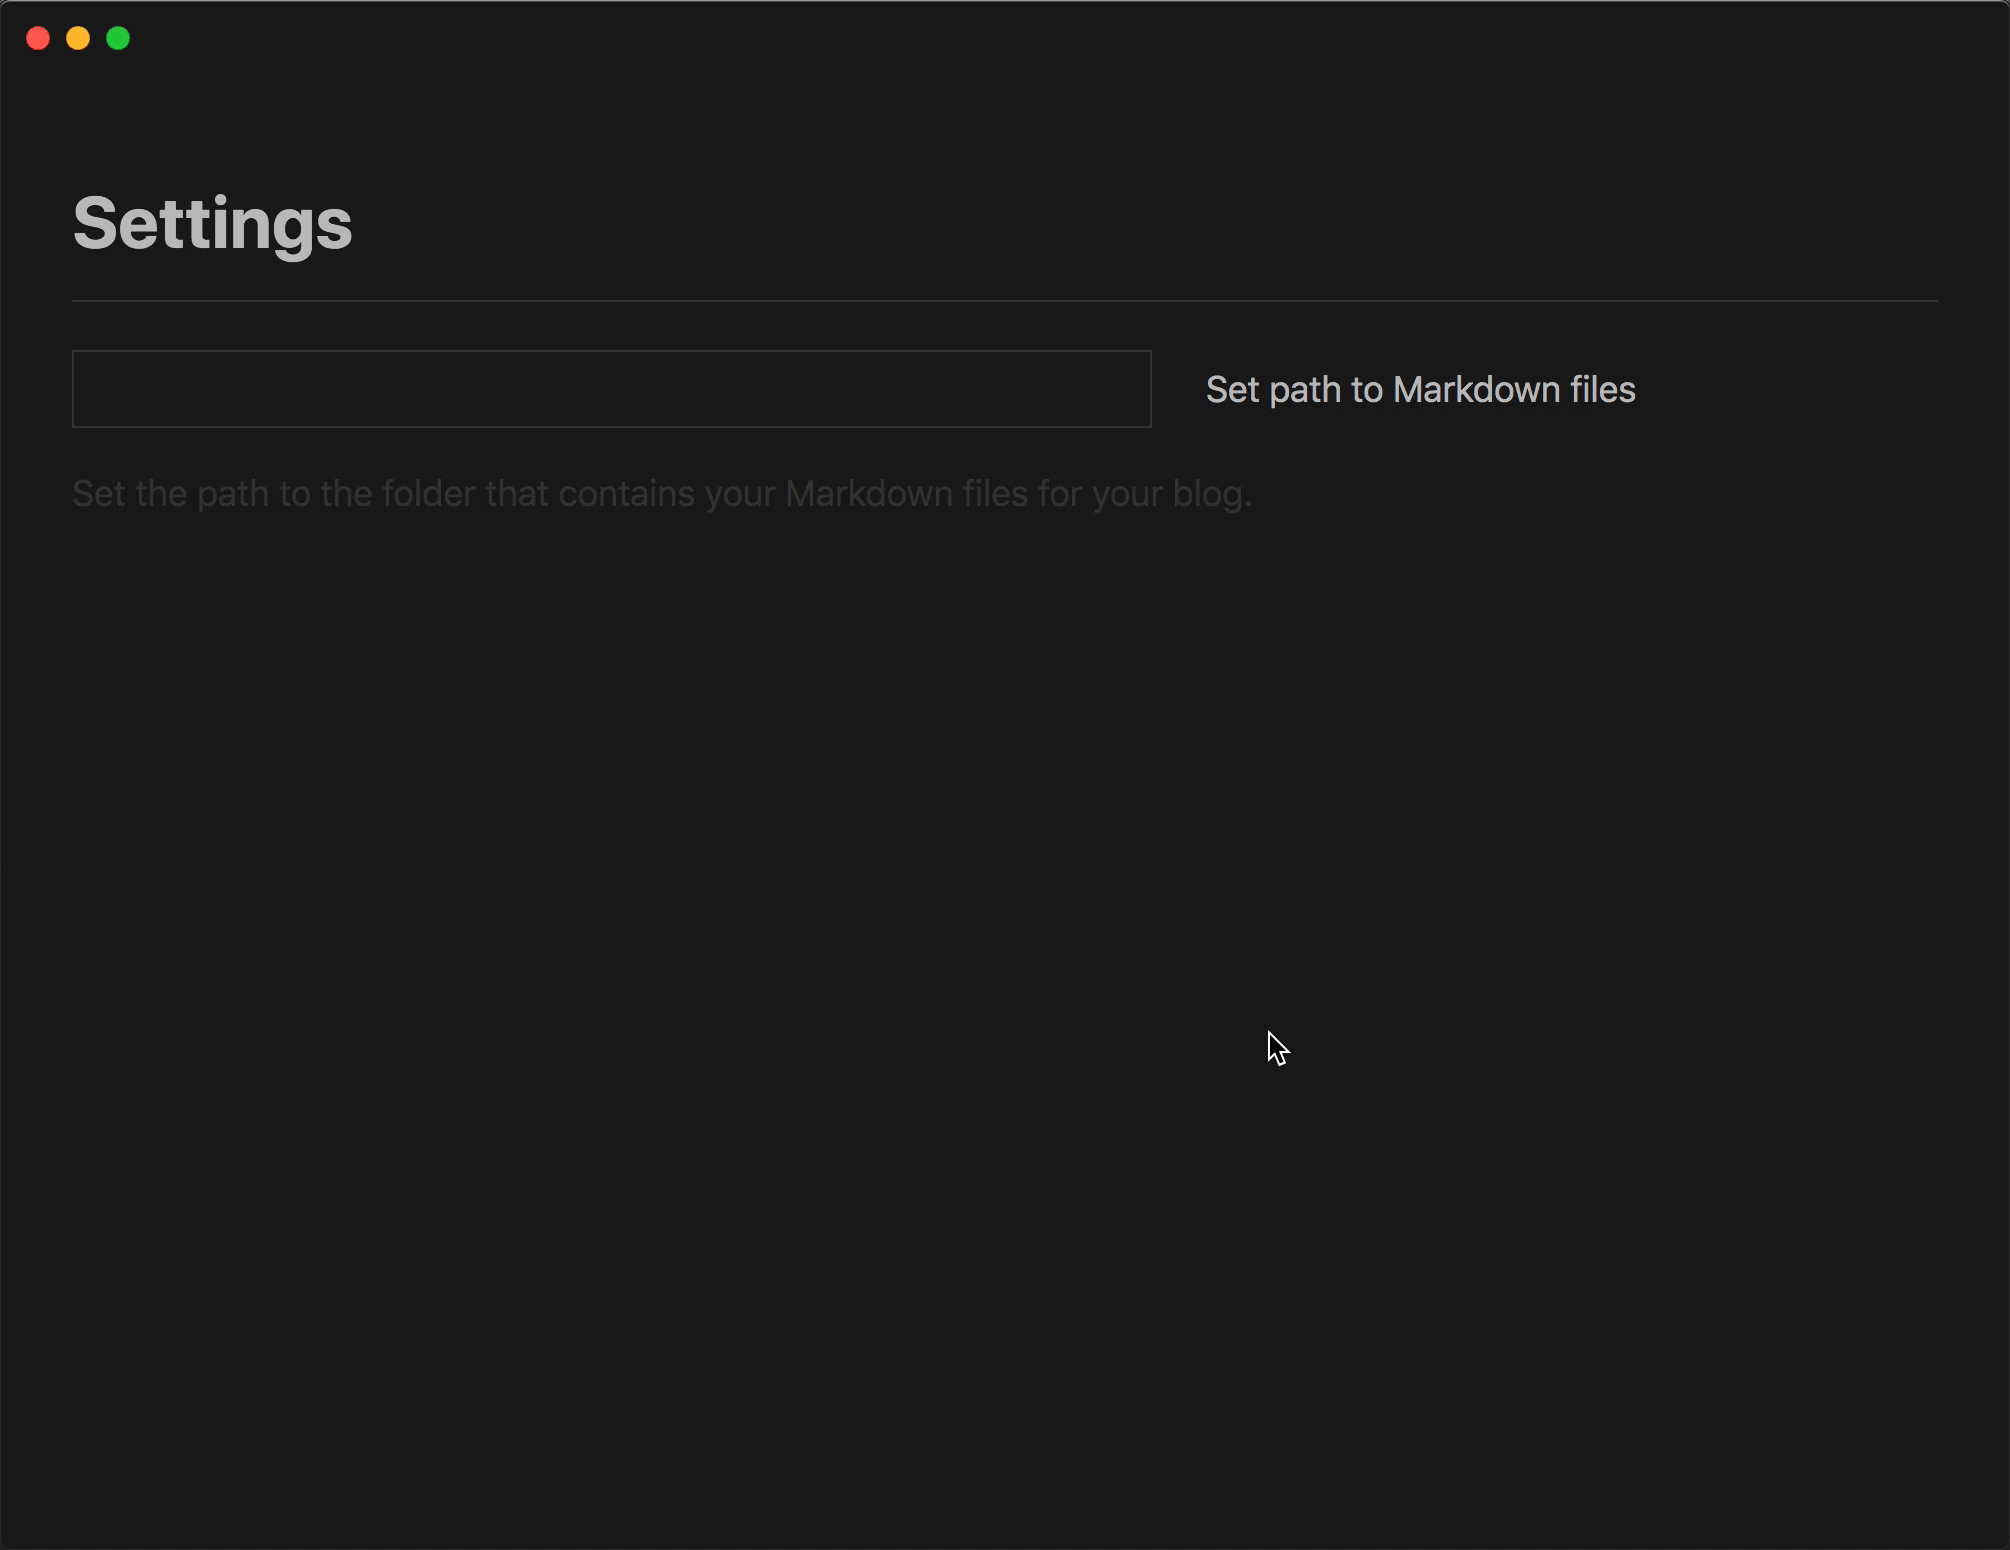The height and width of the screenshot is (1550, 2010).
Task: Click the word 'folder' in the description
Action: point(428,494)
